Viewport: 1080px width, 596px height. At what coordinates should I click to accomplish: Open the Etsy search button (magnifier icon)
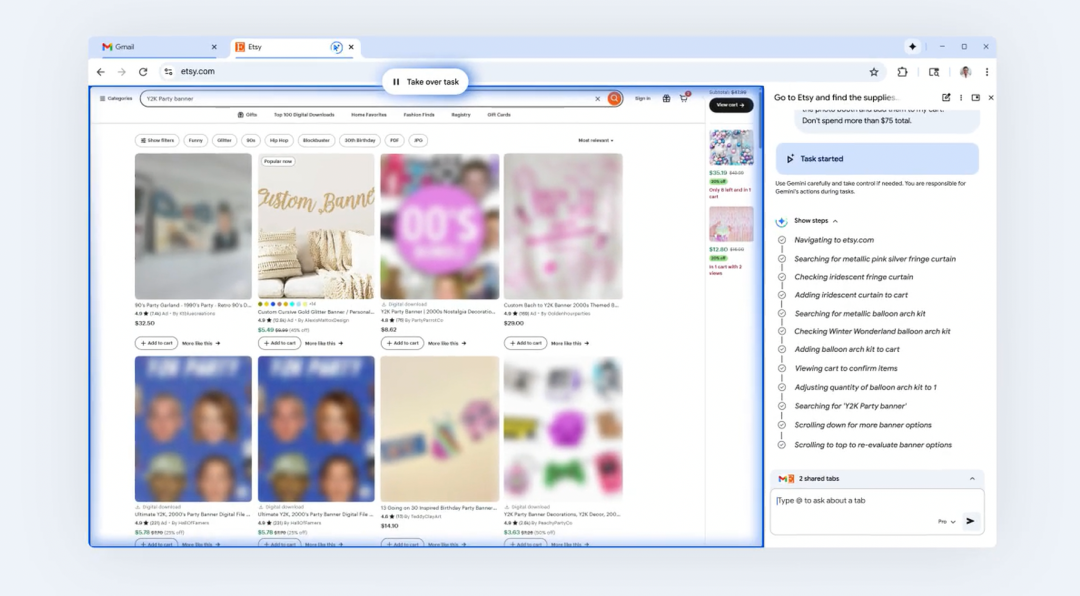point(614,99)
